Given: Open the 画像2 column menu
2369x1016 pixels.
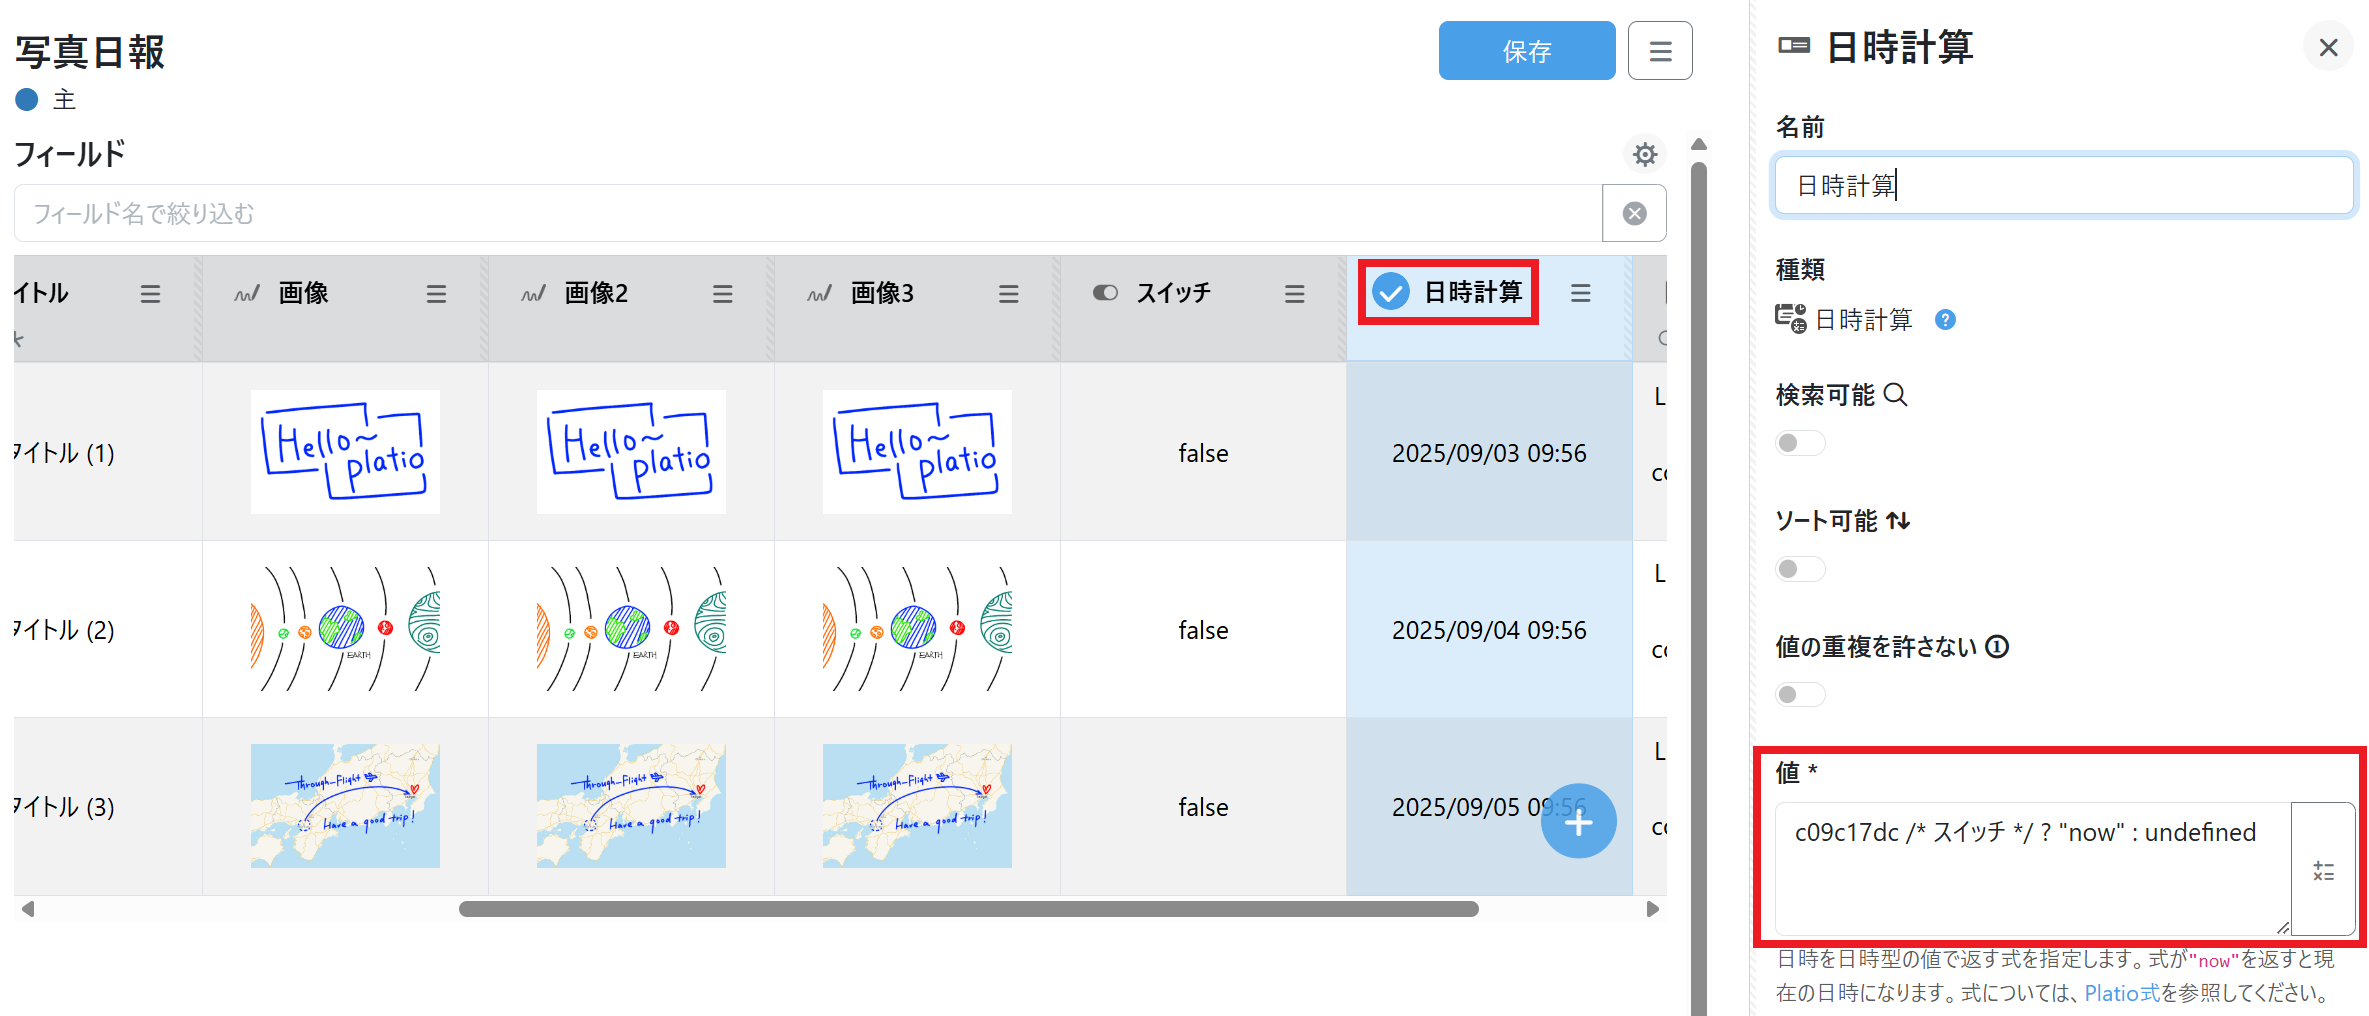Looking at the screenshot, I should (722, 294).
